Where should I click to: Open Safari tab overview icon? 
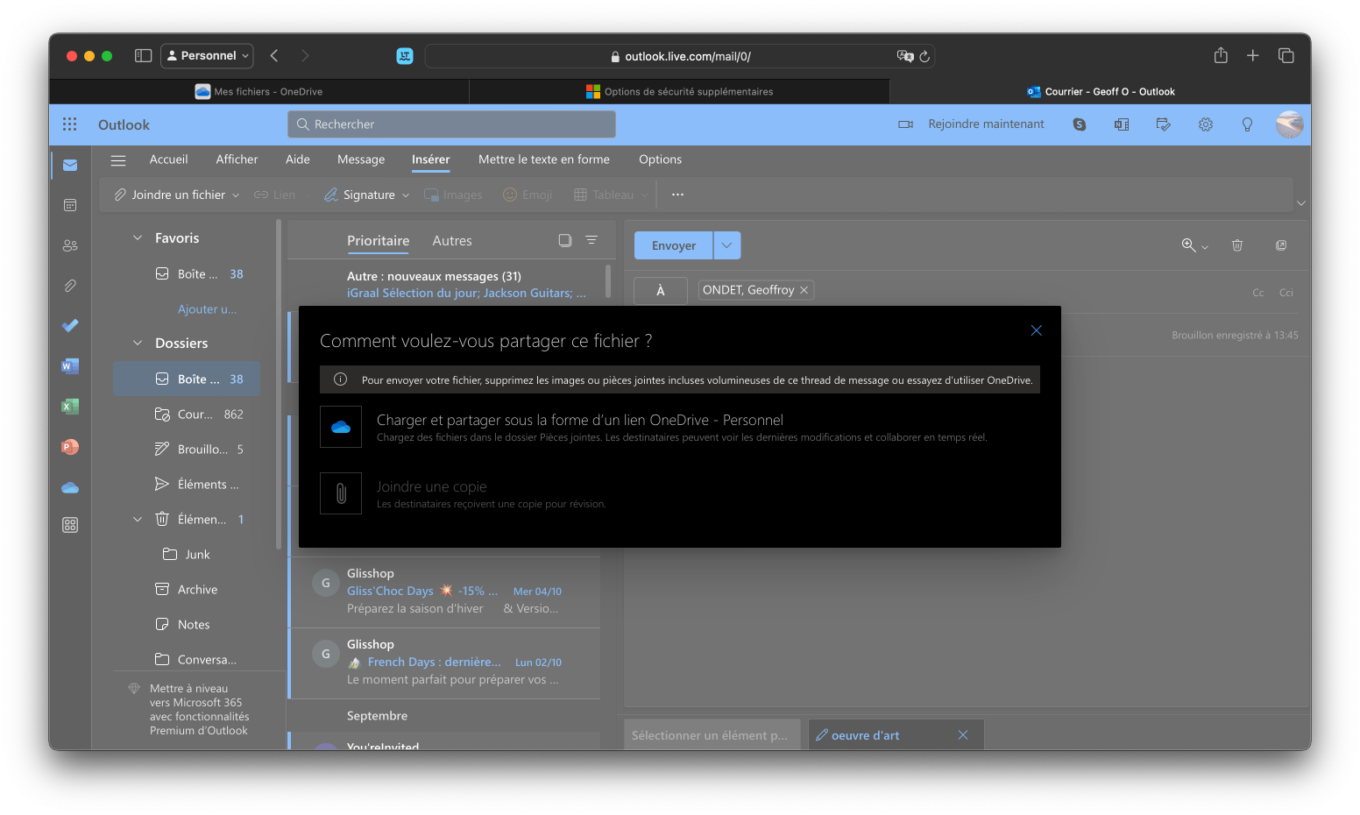tap(1286, 56)
